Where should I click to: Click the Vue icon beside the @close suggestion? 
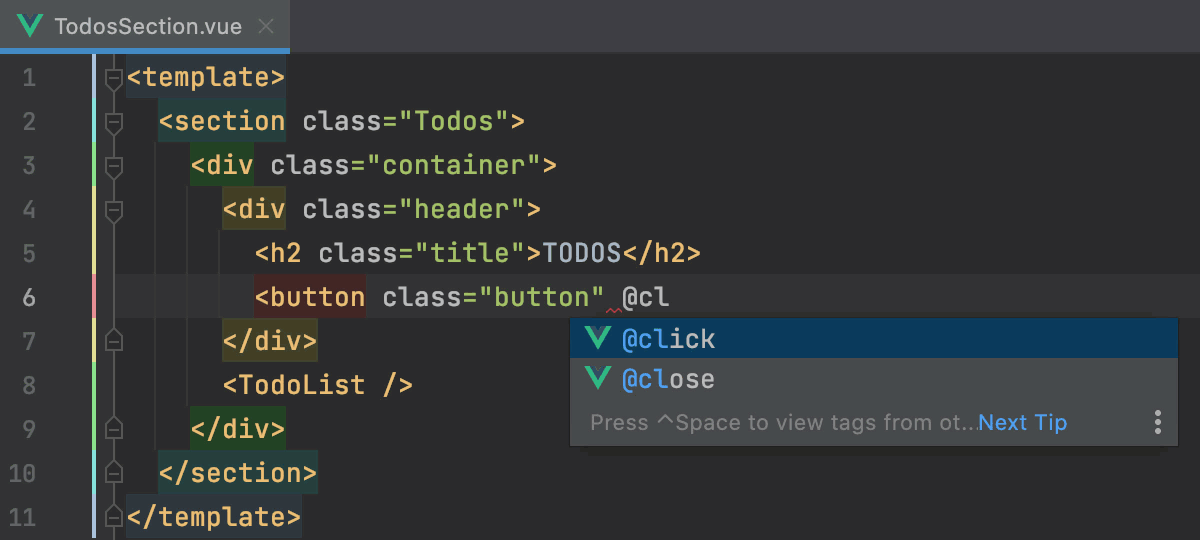point(598,379)
